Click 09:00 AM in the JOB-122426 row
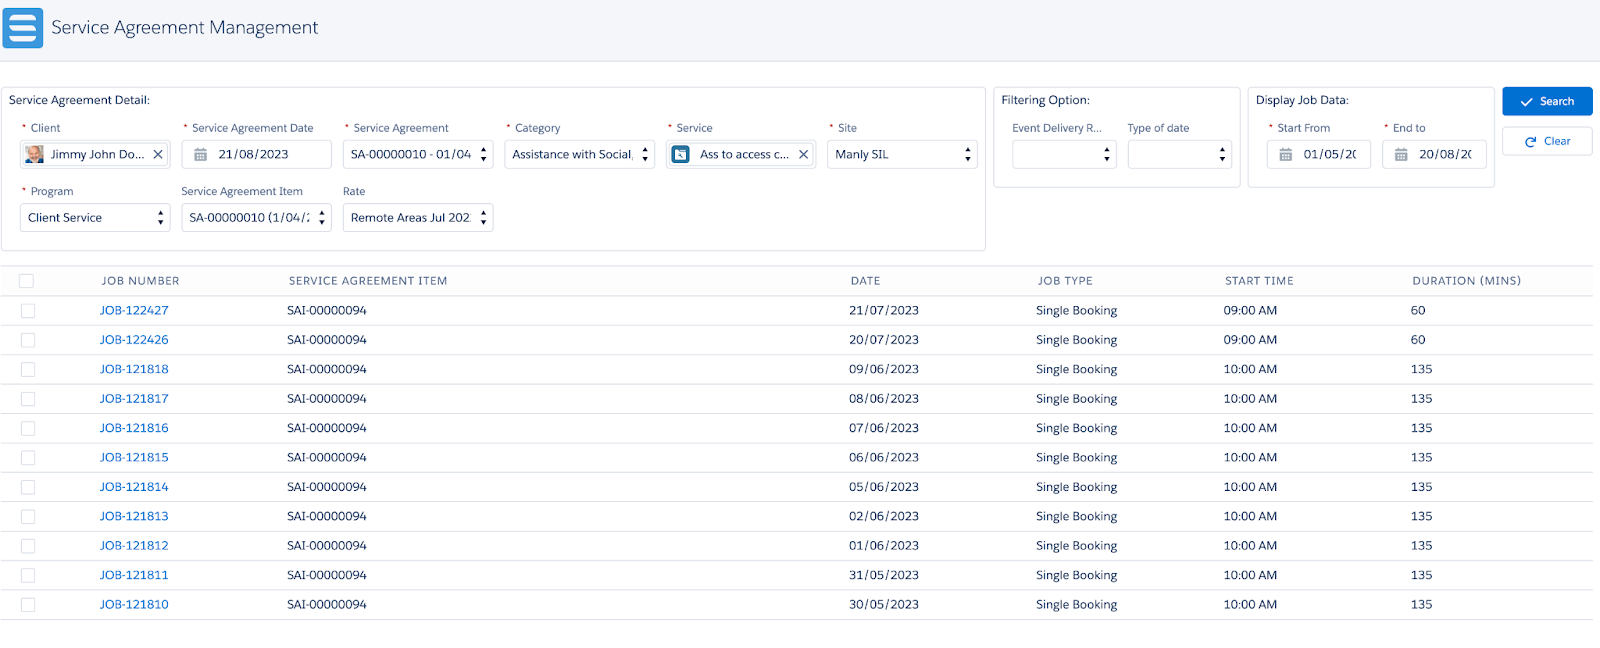The width and height of the screenshot is (1600, 648). (1250, 340)
